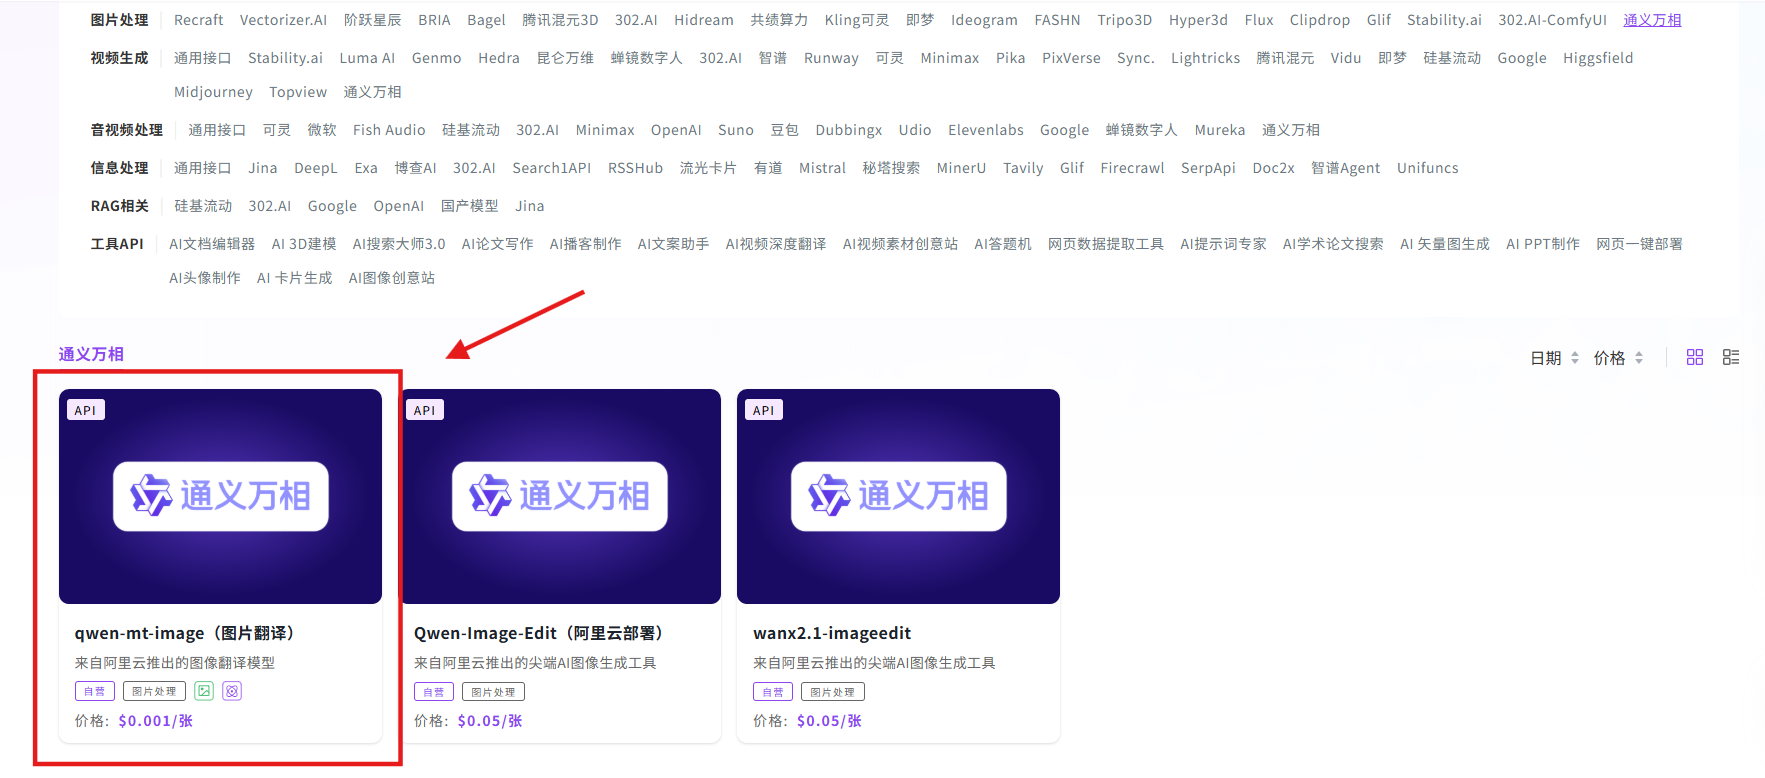Select 阶跃星辰 provider filter
This screenshot has width=1765, height=778.
coord(372,20)
